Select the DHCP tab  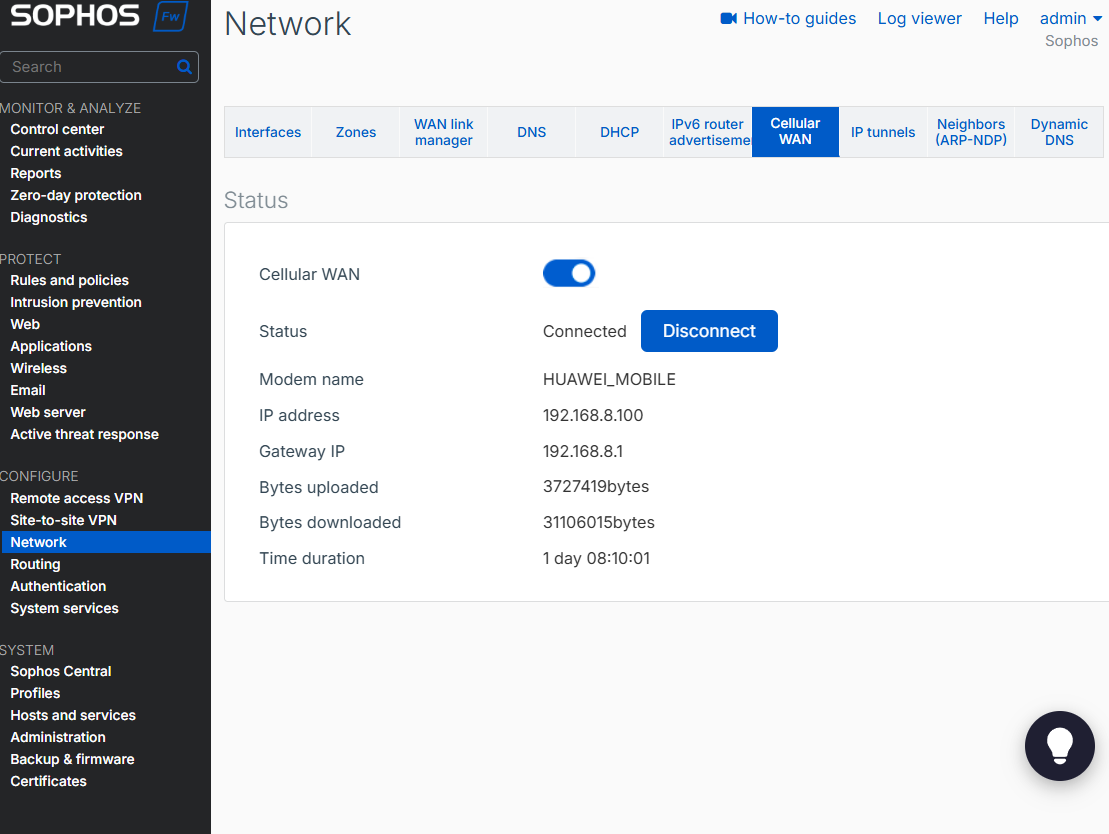(x=619, y=132)
